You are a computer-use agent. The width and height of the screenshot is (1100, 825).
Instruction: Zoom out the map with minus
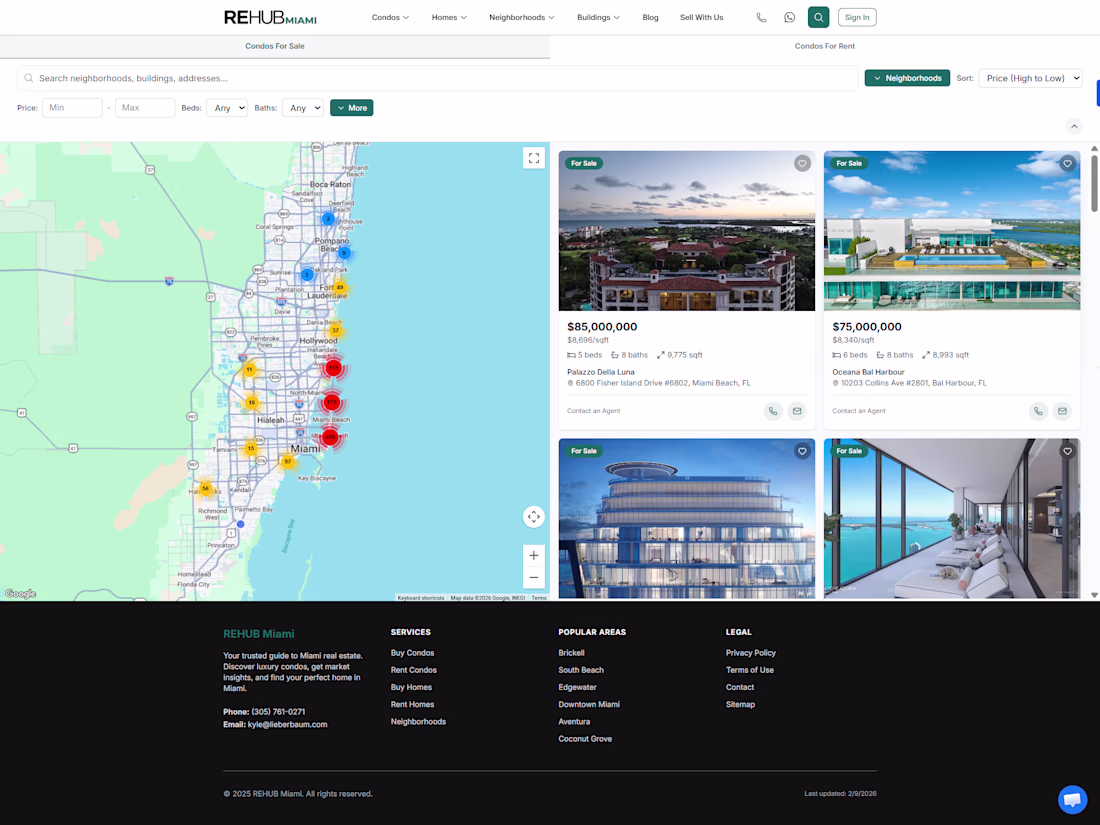[534, 577]
